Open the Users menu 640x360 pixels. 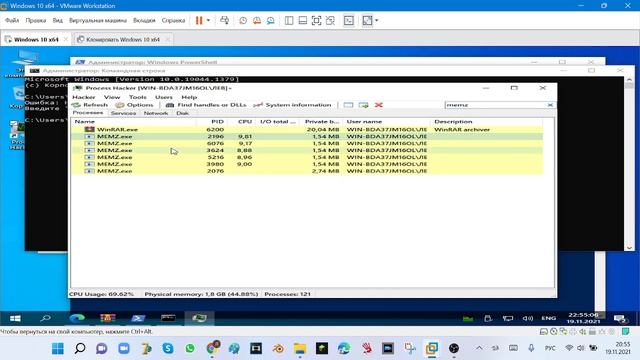click(x=164, y=97)
